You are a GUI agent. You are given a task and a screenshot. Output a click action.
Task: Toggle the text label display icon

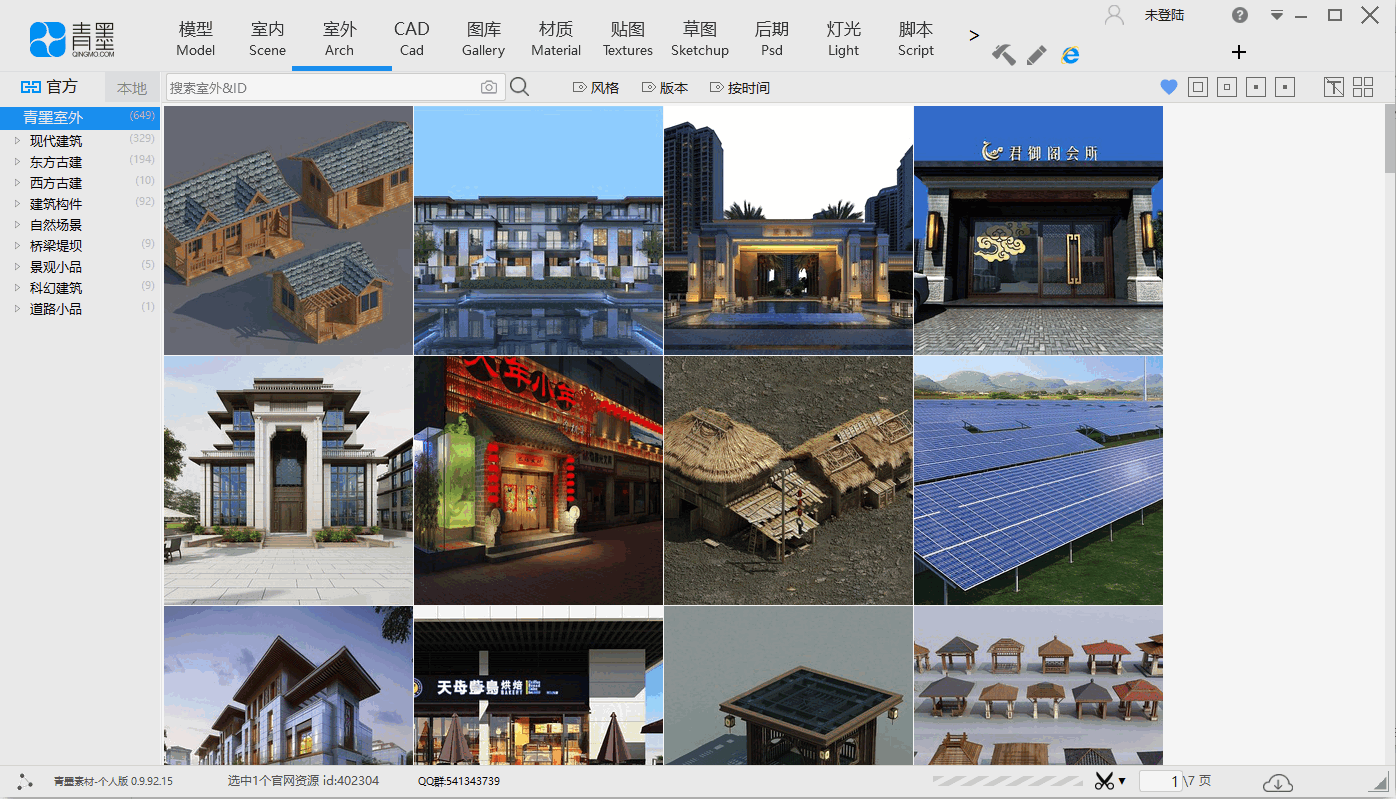(1334, 88)
